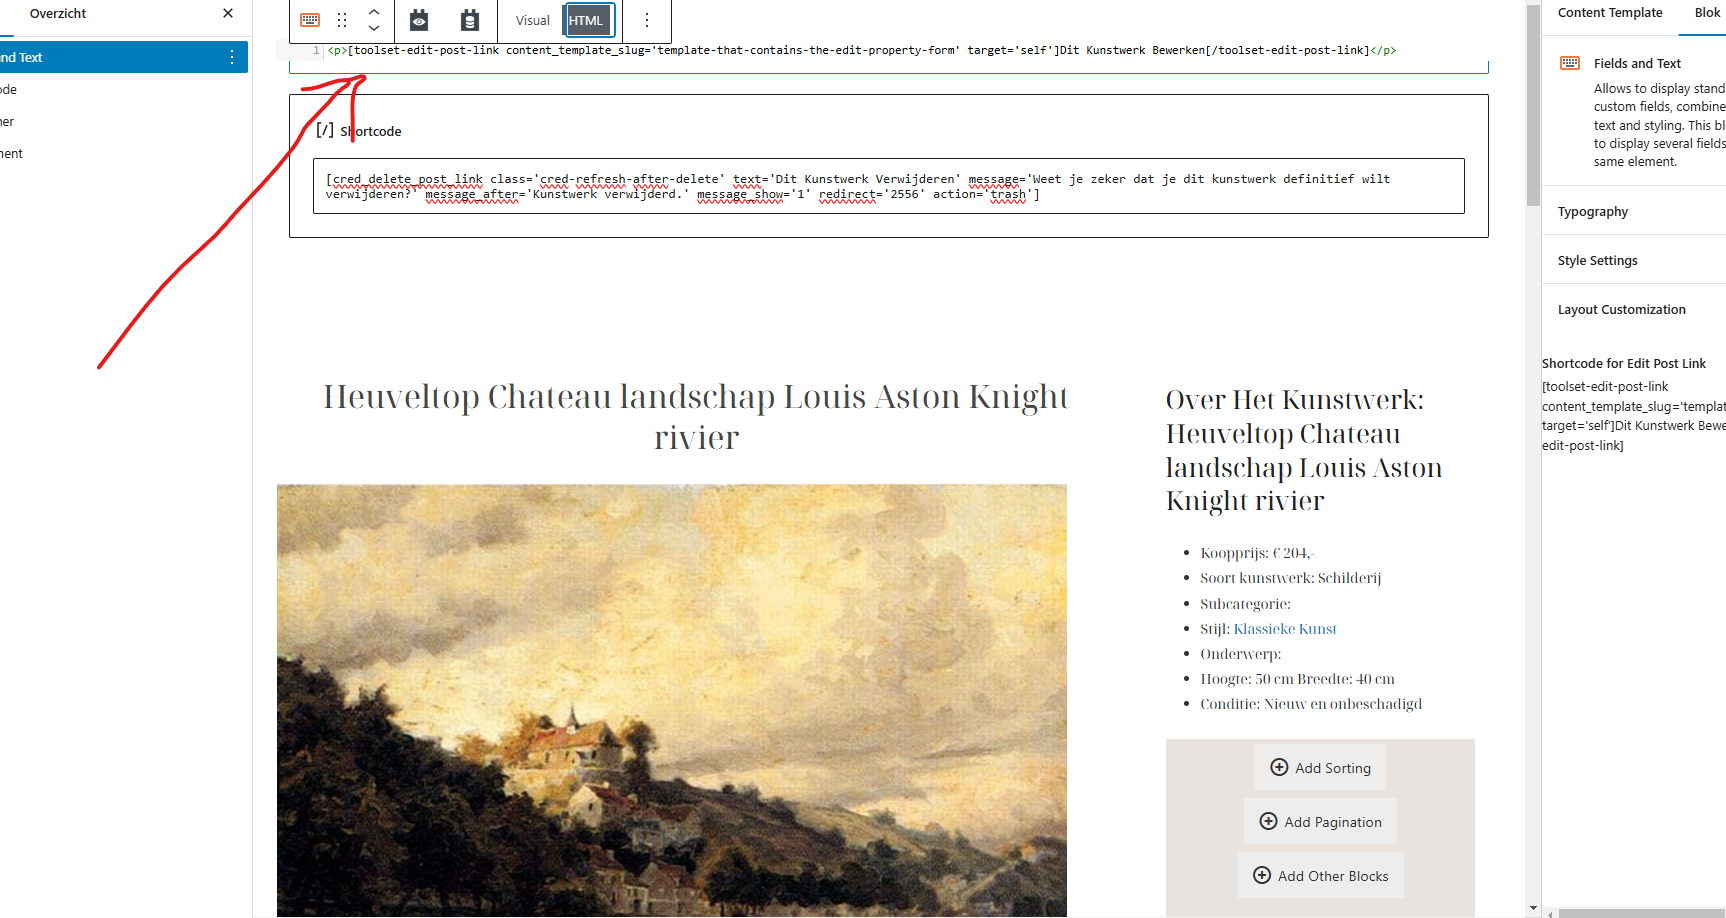Open block options three-dot menu in toolbar
The image size is (1726, 918).
tap(647, 20)
